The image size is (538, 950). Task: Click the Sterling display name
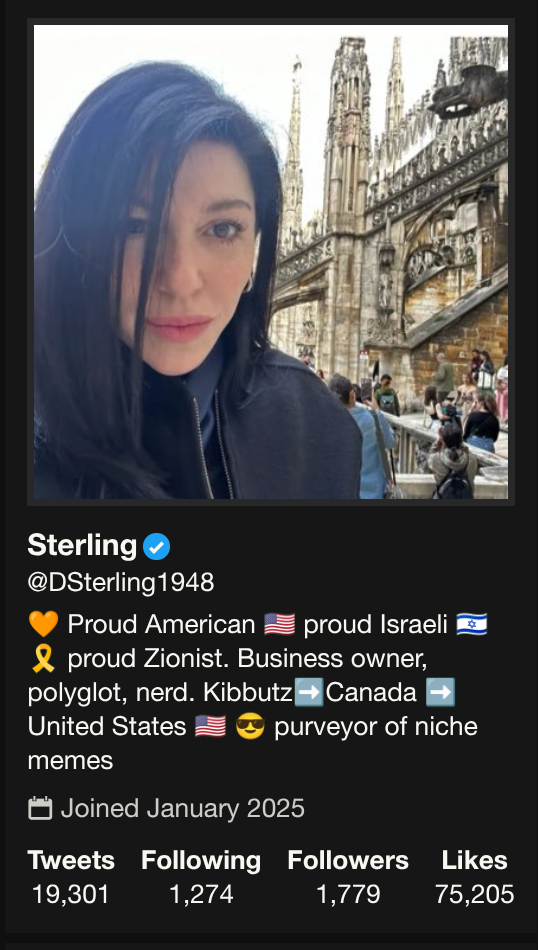click(x=82, y=545)
